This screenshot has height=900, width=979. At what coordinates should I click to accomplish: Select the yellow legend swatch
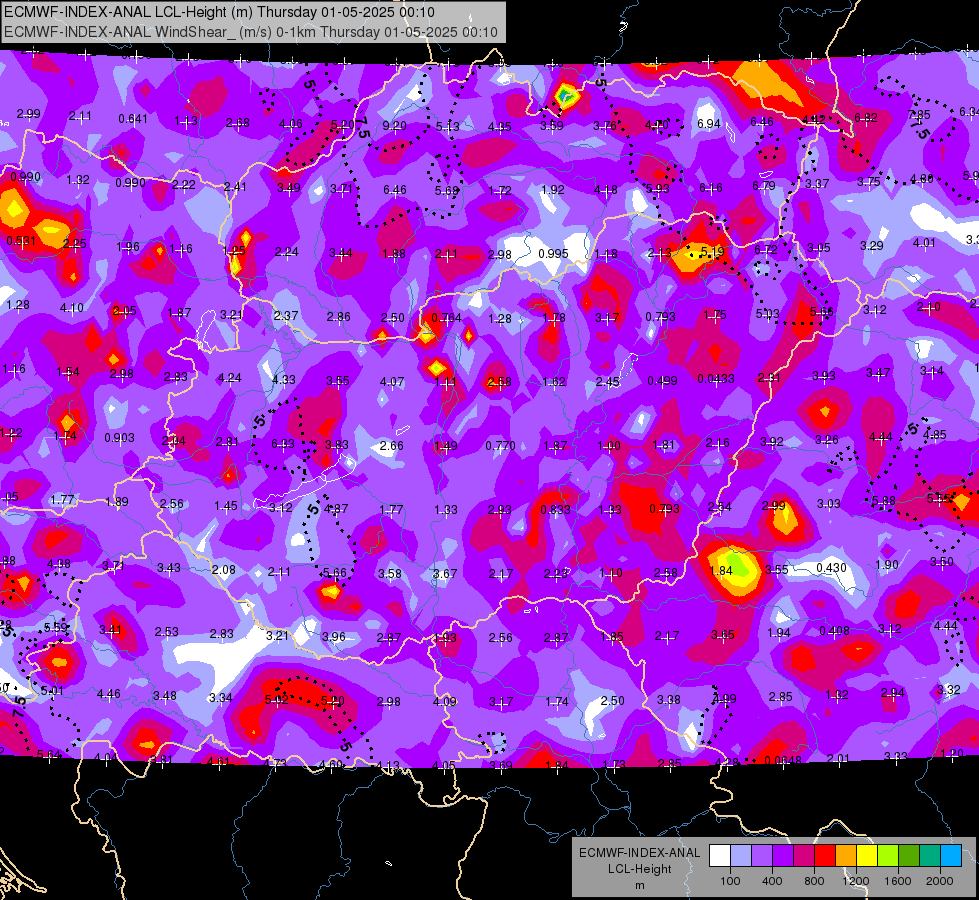coord(867,856)
